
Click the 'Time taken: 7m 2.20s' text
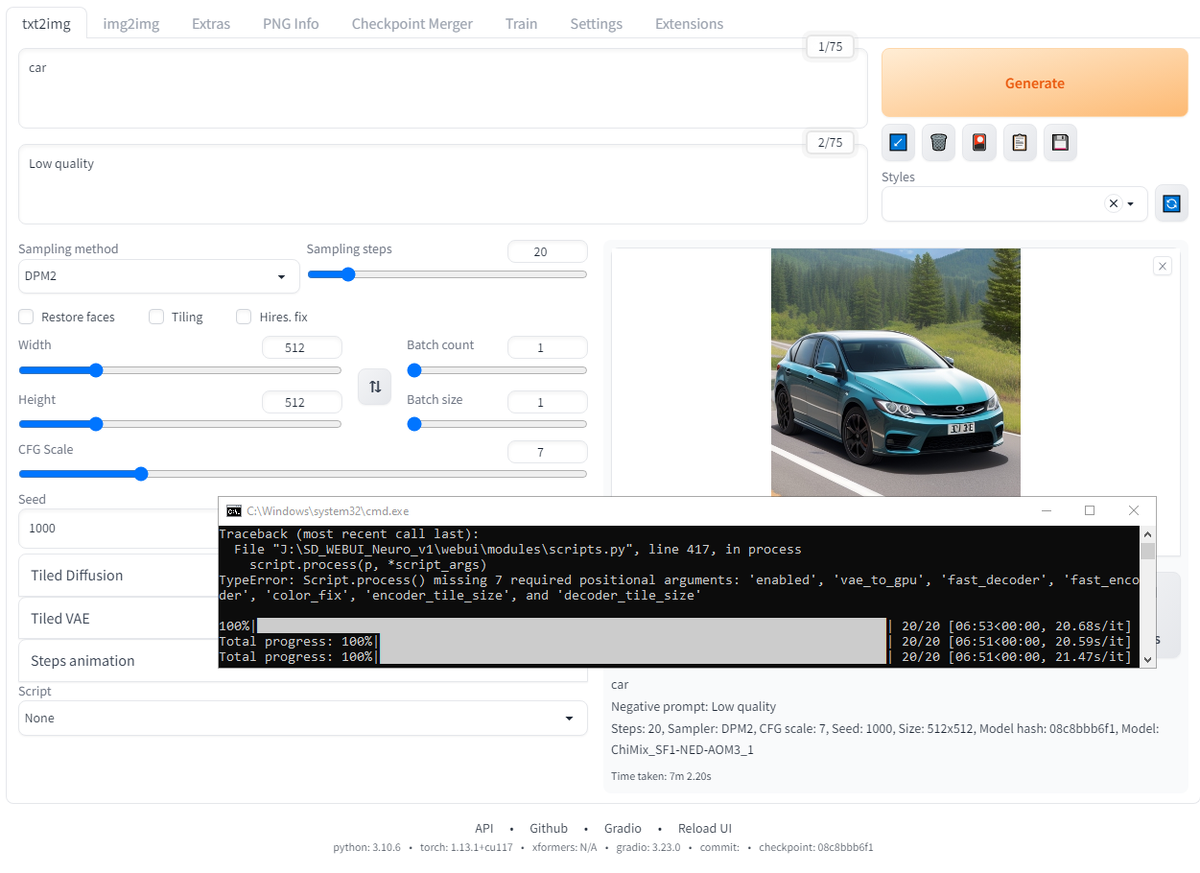pyautogui.click(x=661, y=776)
